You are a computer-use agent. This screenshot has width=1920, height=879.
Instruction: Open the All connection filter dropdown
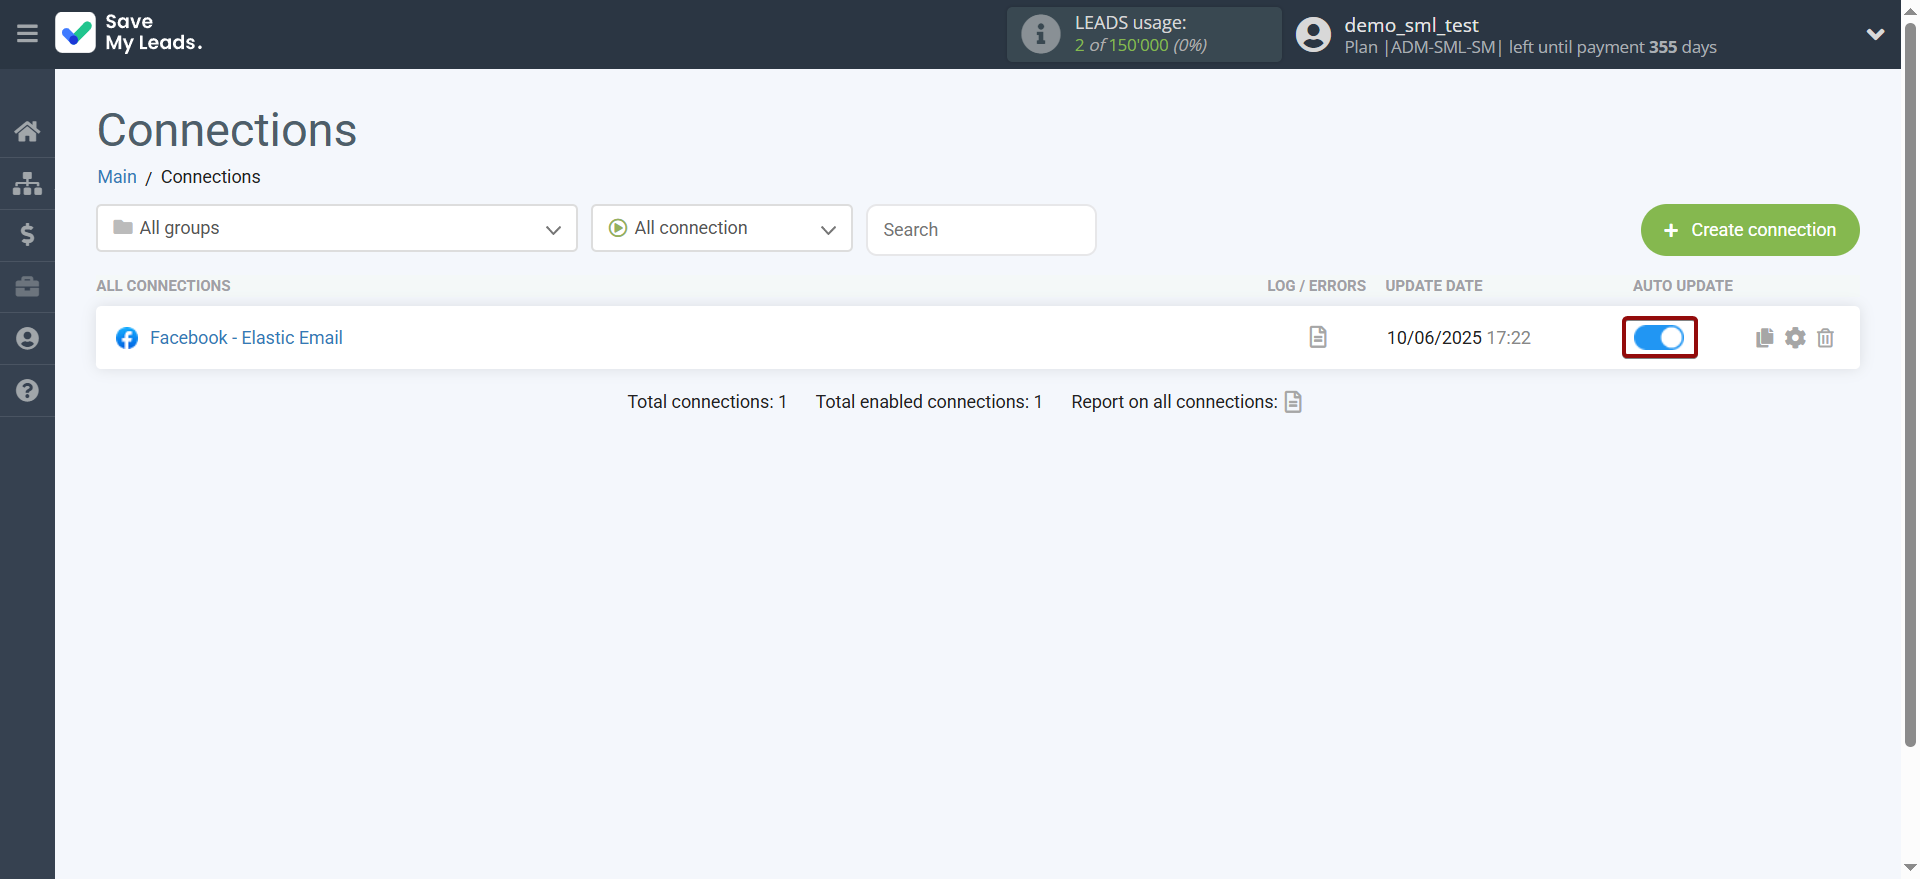click(x=721, y=228)
